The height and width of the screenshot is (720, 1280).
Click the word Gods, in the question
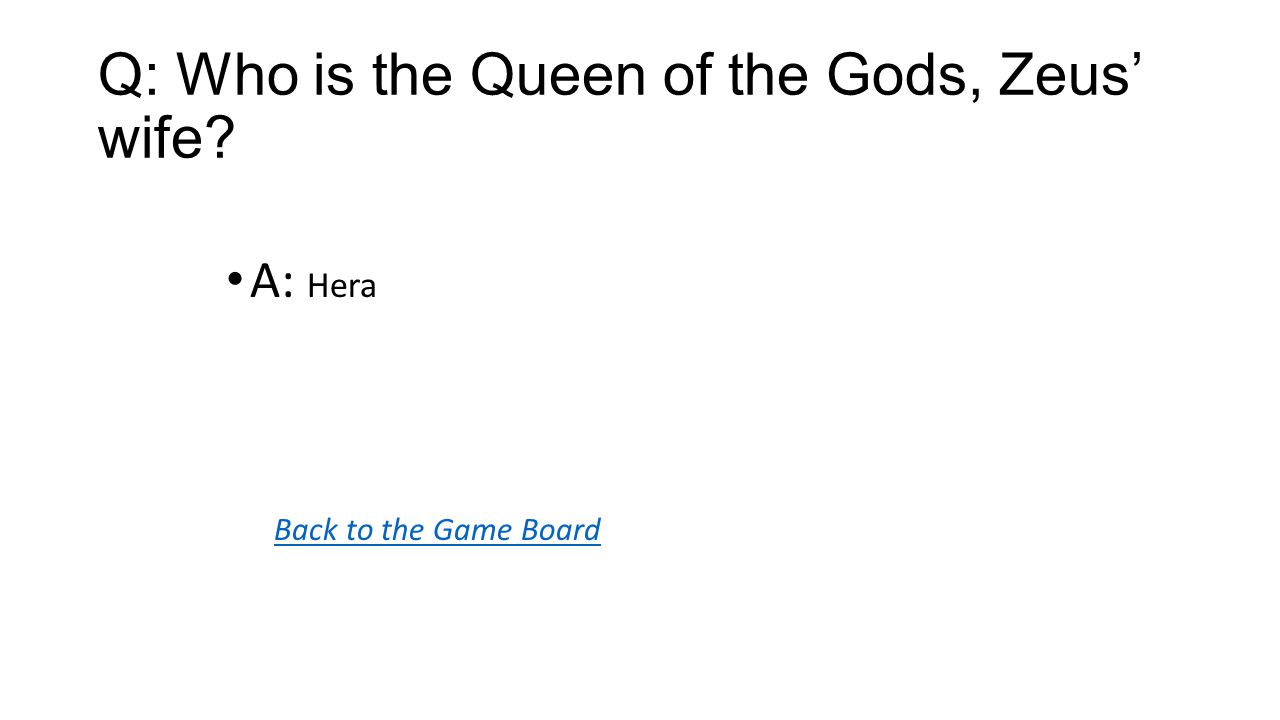click(905, 77)
